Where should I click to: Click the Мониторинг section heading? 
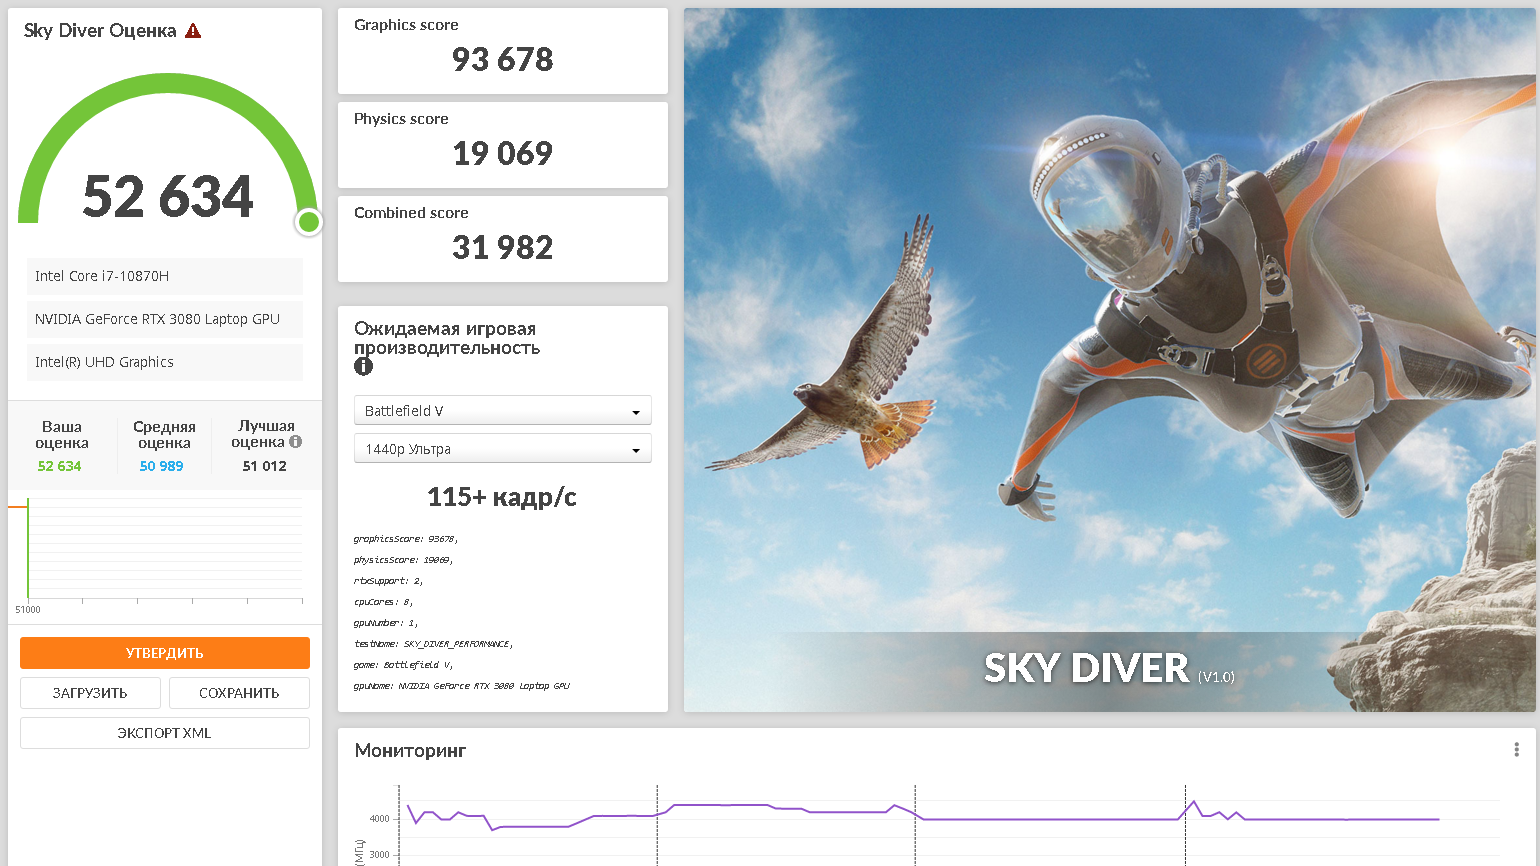(410, 751)
